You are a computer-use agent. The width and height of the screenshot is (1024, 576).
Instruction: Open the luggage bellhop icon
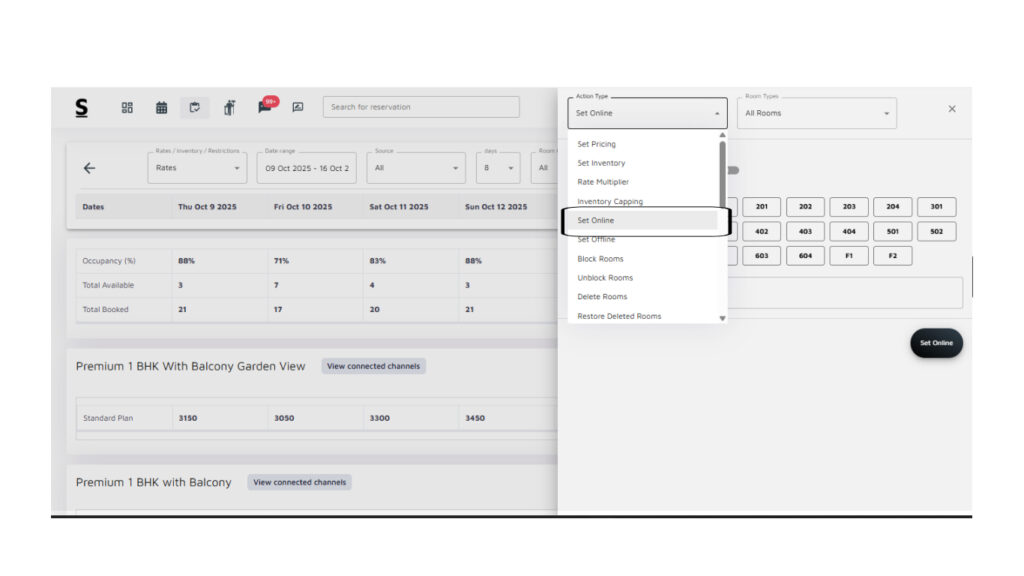(229, 107)
